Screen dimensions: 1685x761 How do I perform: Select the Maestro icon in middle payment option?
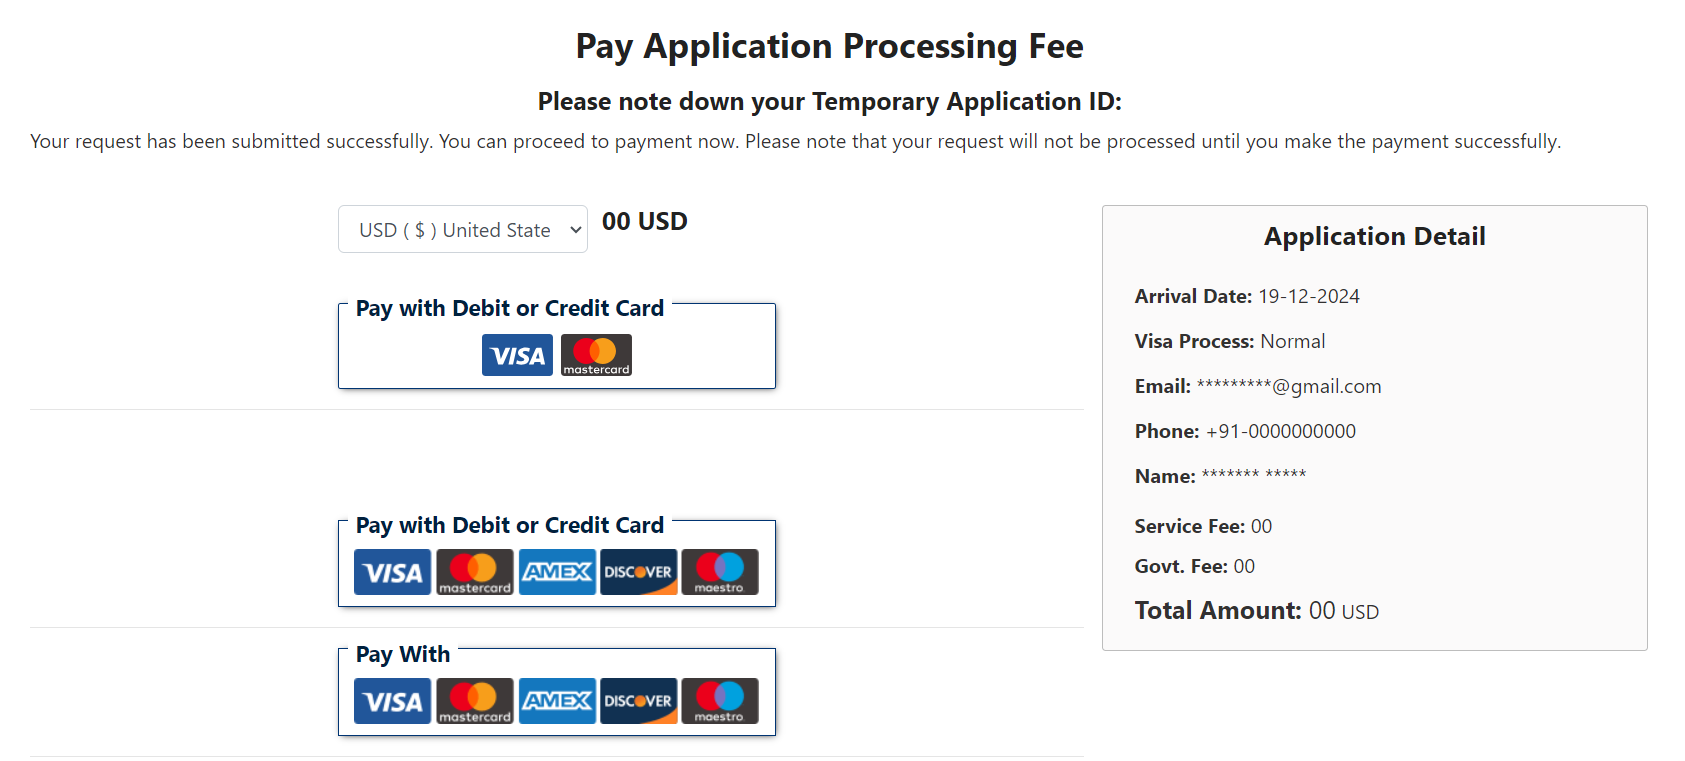[x=720, y=572]
